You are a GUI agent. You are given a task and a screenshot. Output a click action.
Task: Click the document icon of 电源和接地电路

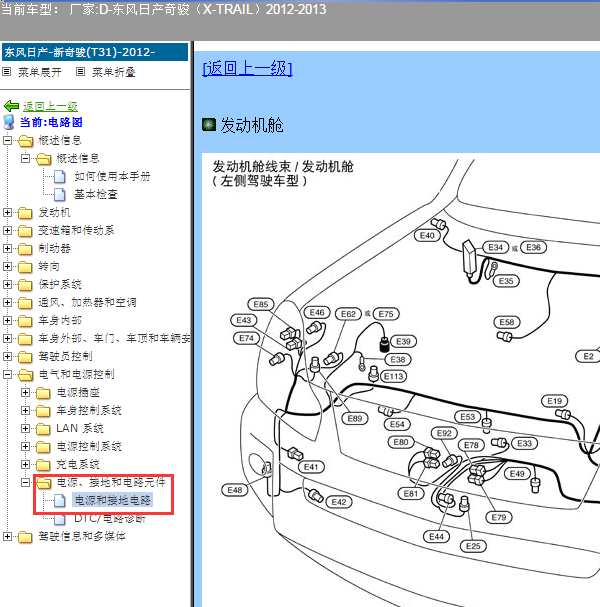tap(59, 500)
